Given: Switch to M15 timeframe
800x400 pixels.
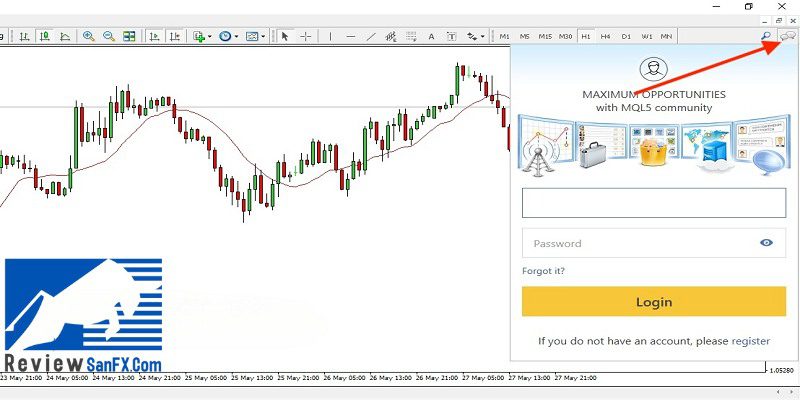Looking at the screenshot, I should (545, 36).
